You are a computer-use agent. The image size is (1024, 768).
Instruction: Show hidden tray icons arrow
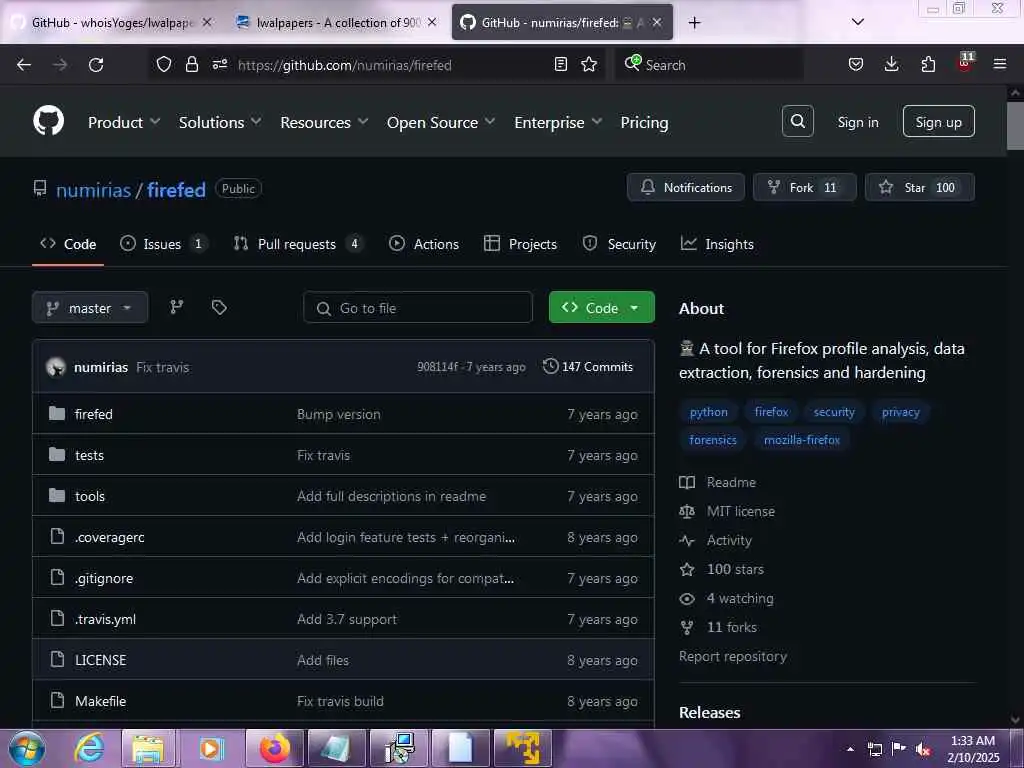(850, 749)
